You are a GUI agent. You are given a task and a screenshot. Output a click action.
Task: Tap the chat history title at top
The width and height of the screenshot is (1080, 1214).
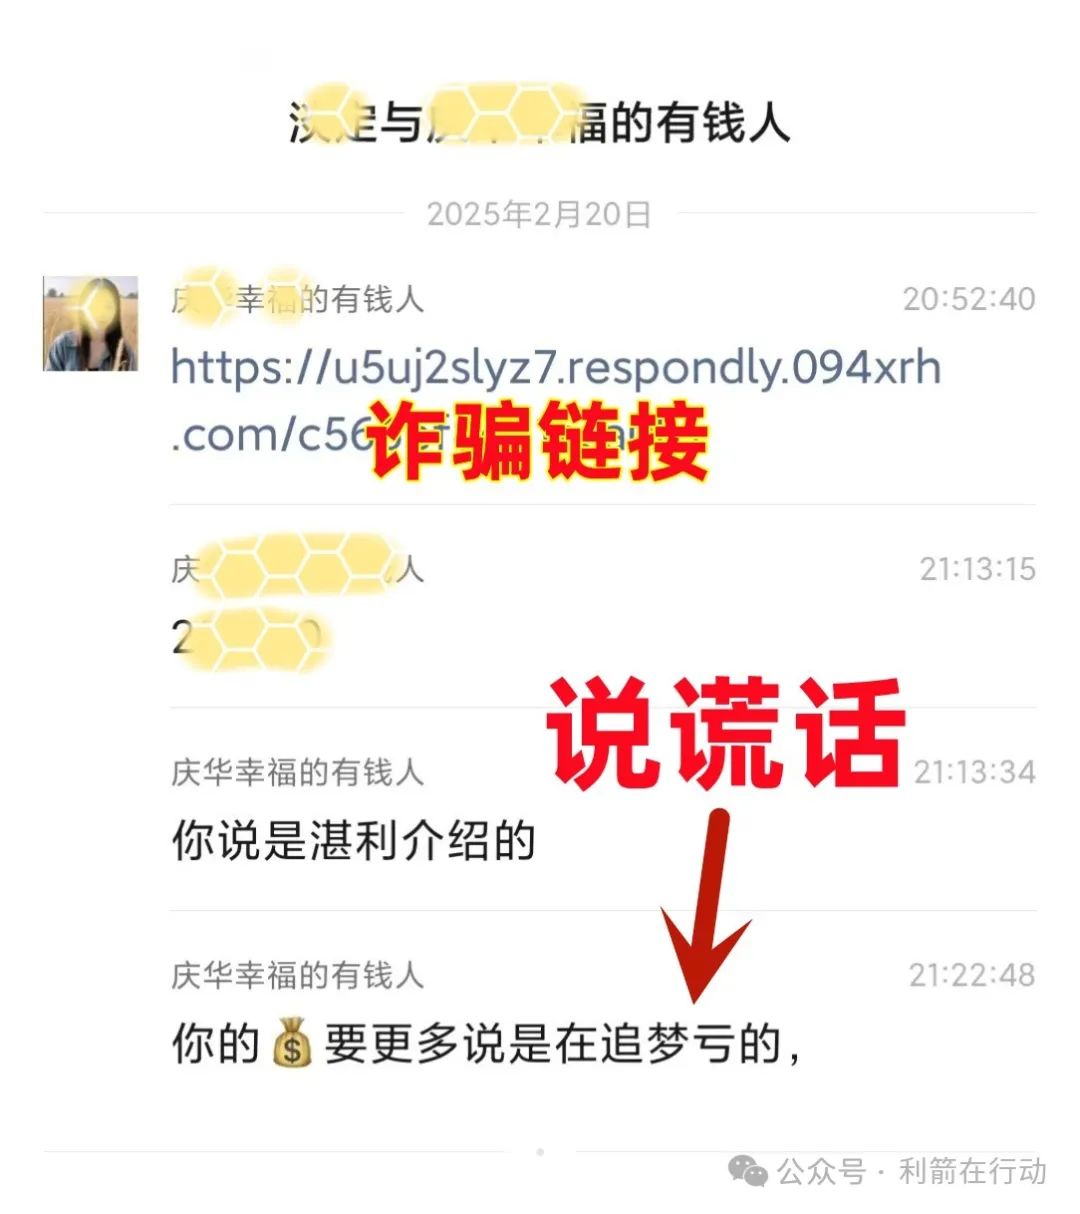point(539,123)
